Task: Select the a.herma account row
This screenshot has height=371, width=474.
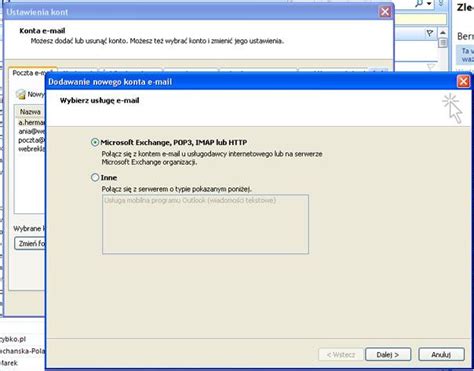Action: tap(31, 122)
